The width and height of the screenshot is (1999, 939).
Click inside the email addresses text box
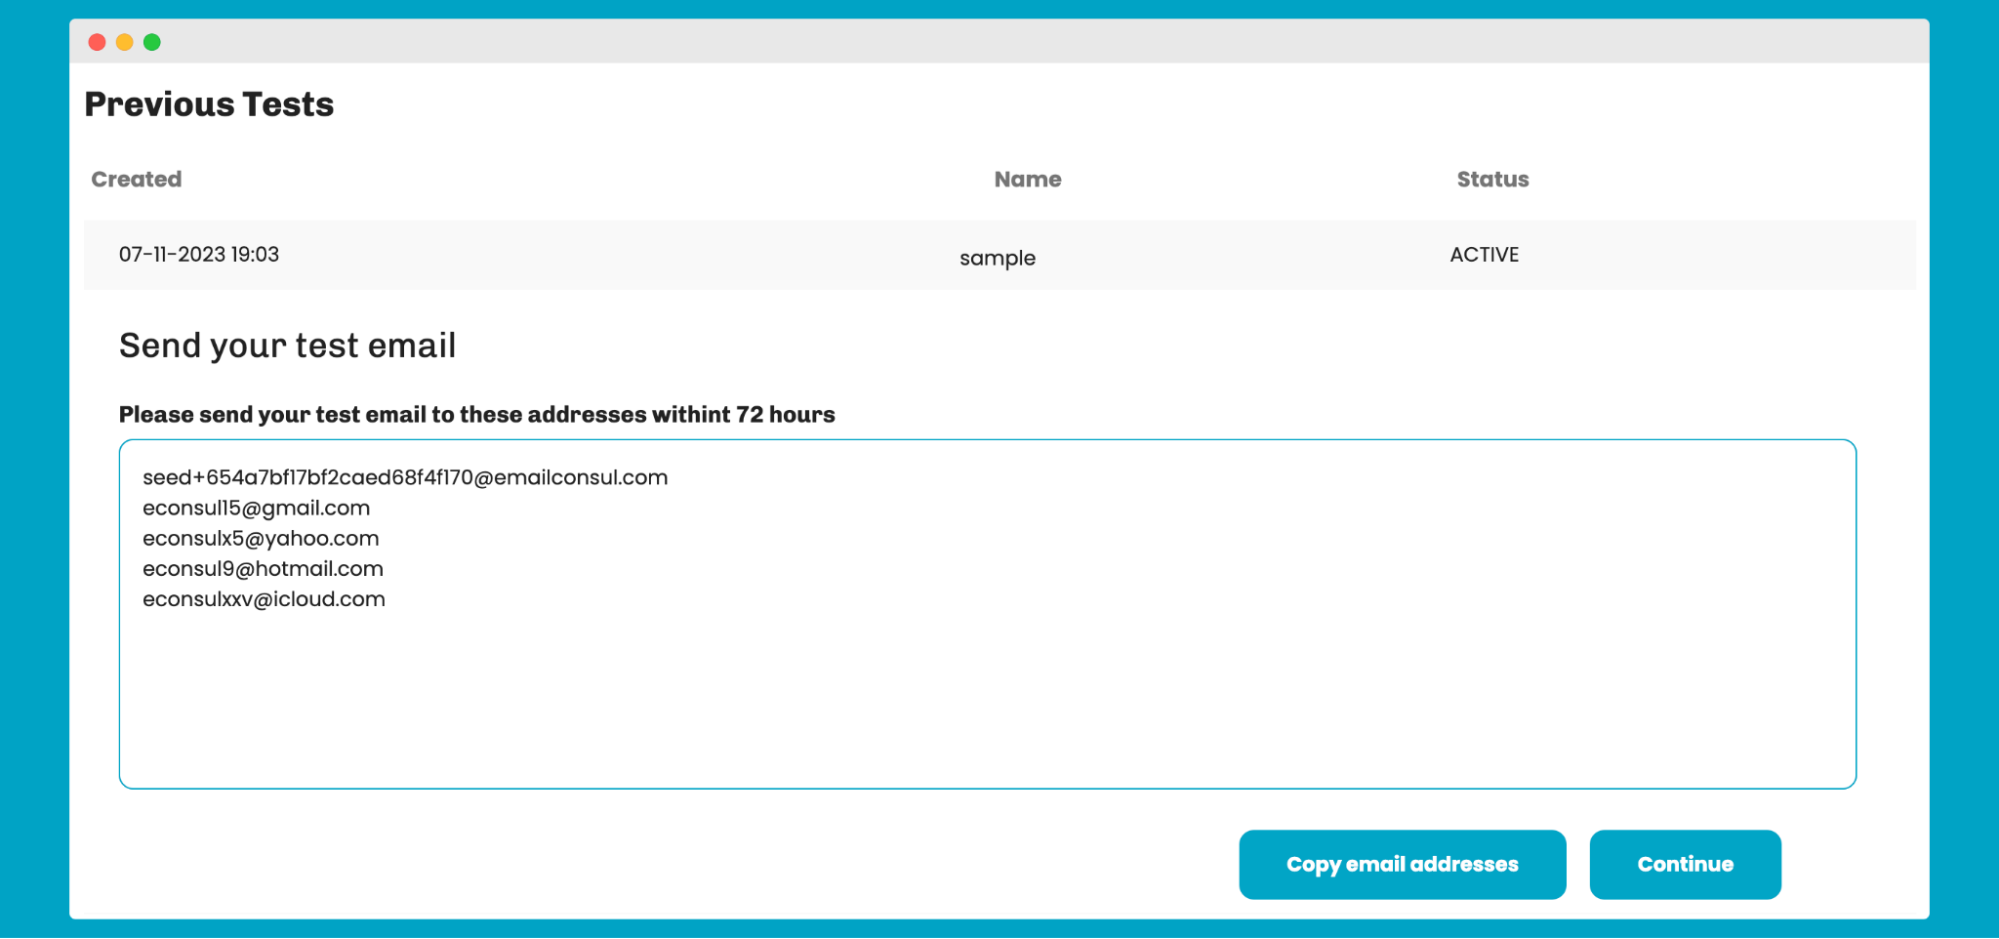(987, 614)
